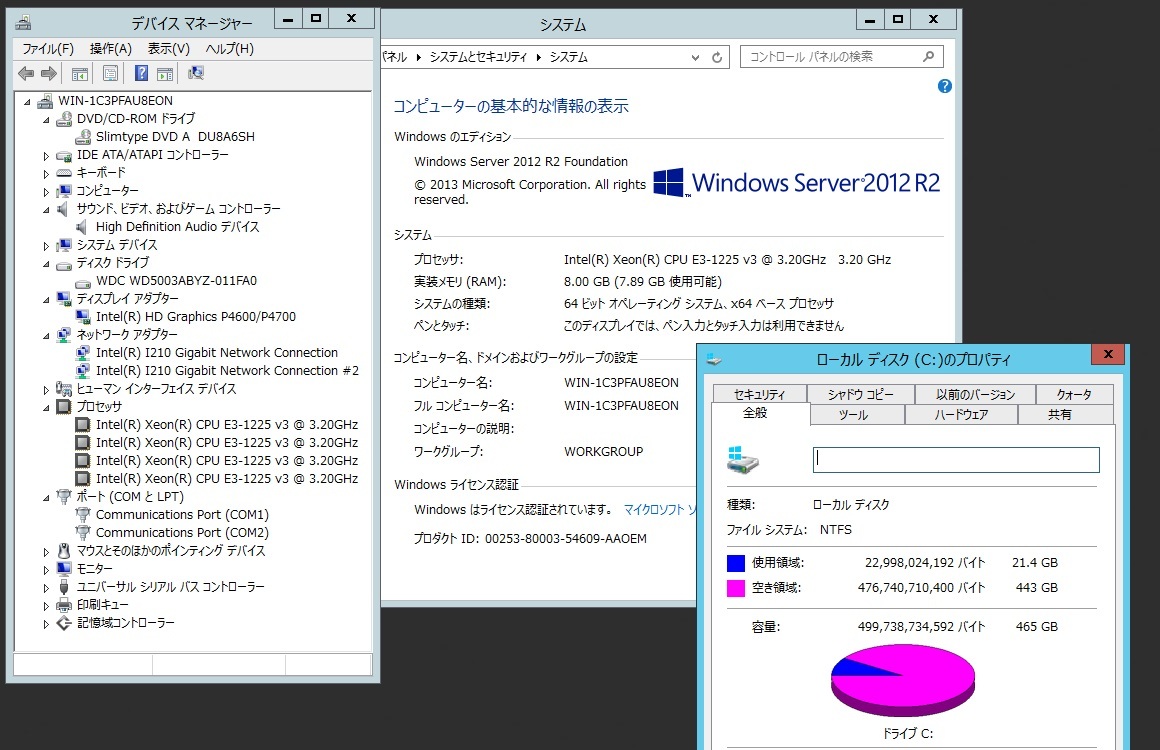The height and width of the screenshot is (750, 1160).
Task: Collapse the プロセッサ node
Action: coord(46,407)
